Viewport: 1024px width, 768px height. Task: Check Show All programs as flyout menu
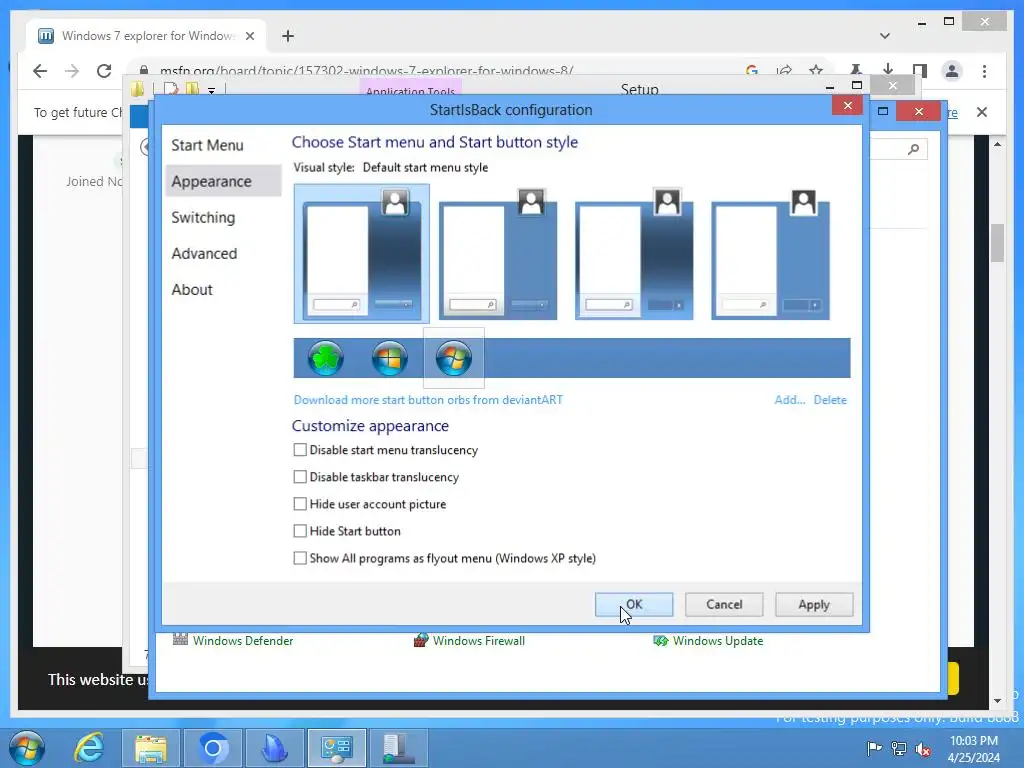pos(300,558)
